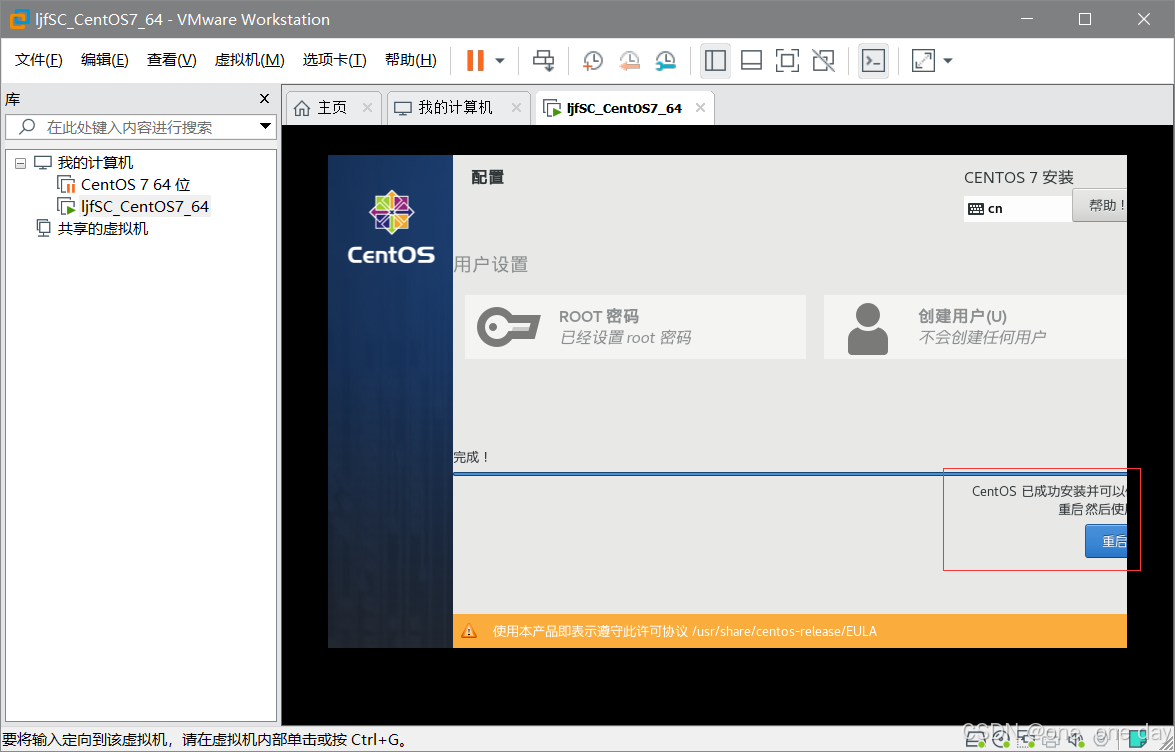Viewport: 1175px width, 752px height.
Task: Click the VMware Workstation title bar icon
Action: (18, 19)
